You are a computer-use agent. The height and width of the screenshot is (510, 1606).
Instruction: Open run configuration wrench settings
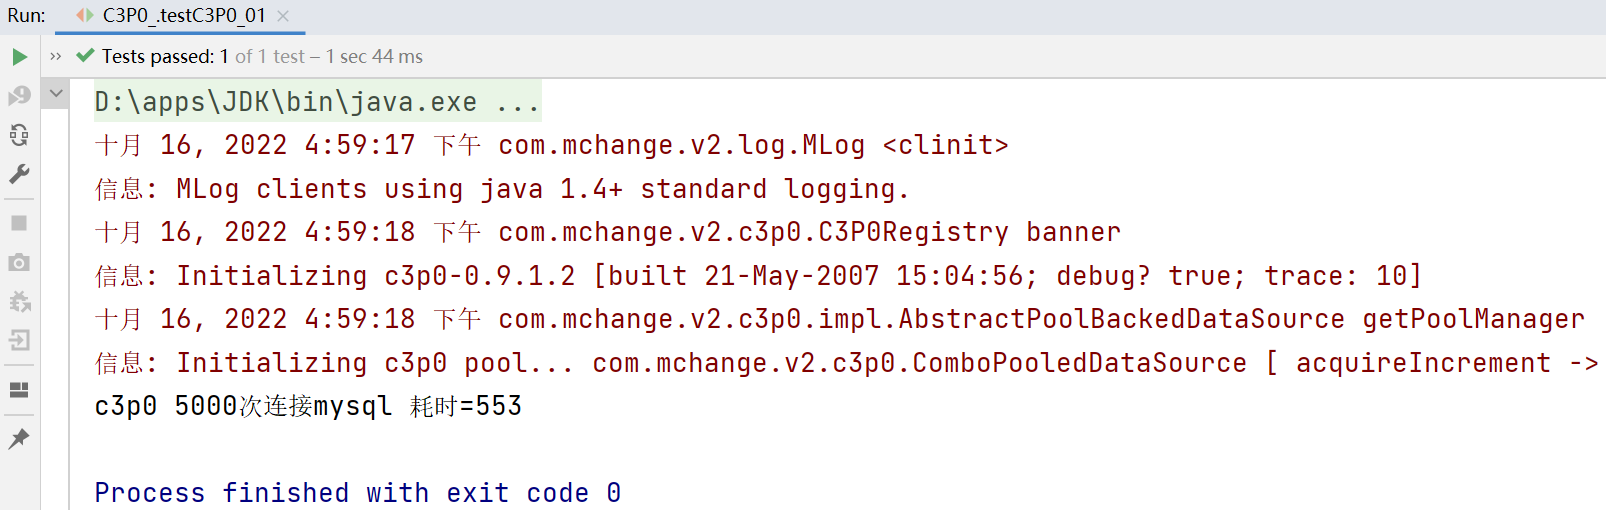pyautogui.click(x=19, y=174)
